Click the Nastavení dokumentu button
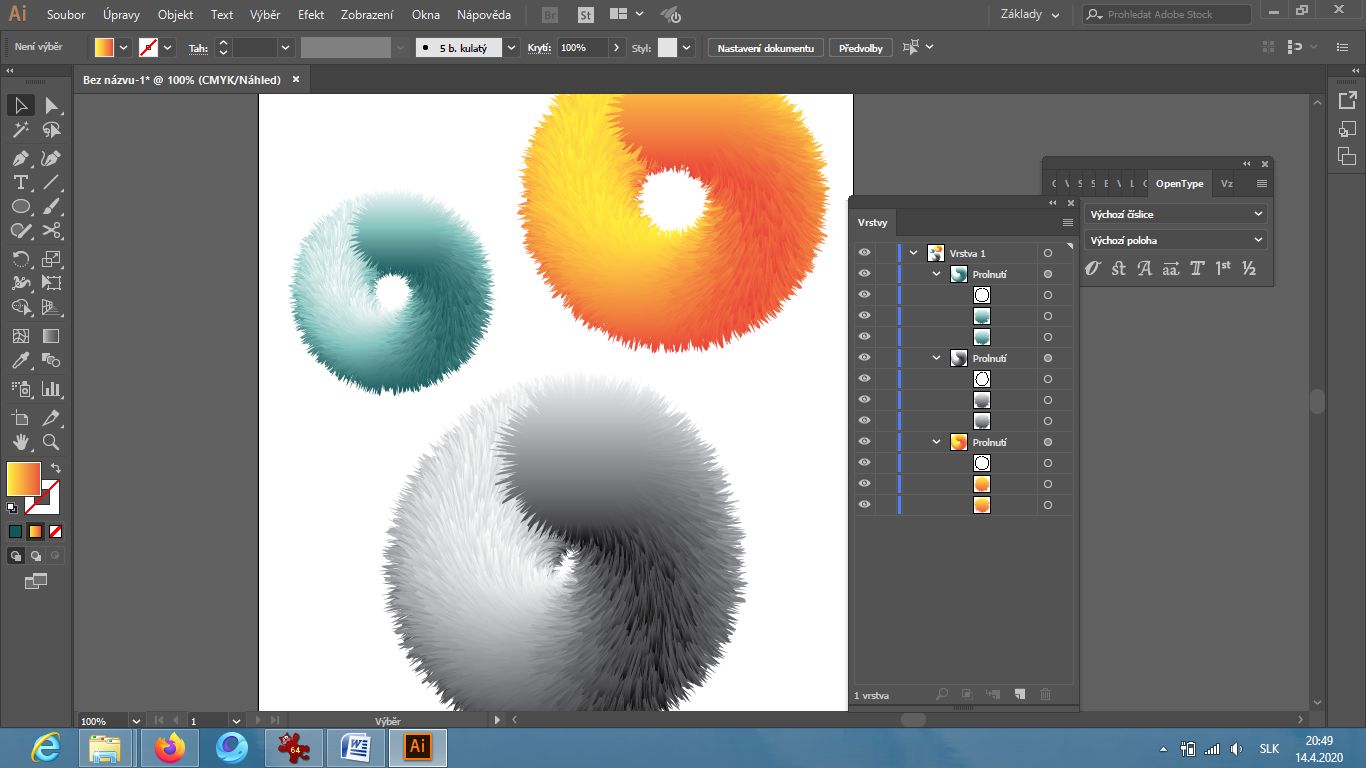The height and width of the screenshot is (768, 1366). (x=766, y=48)
